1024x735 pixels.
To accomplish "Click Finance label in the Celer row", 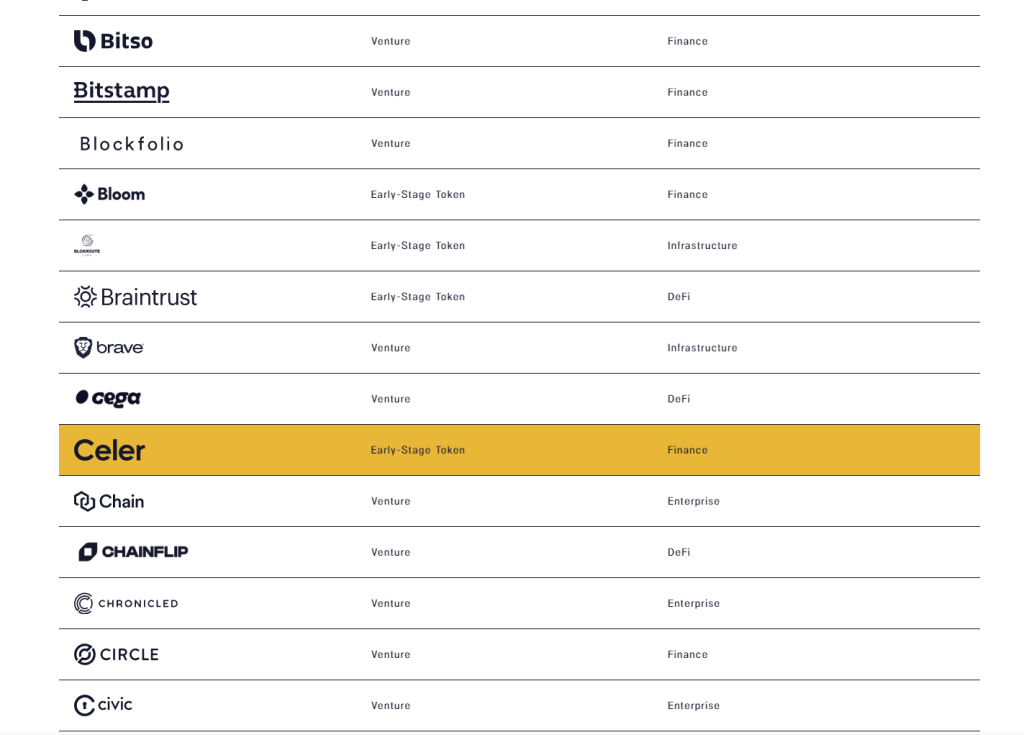I will pyautogui.click(x=687, y=450).
